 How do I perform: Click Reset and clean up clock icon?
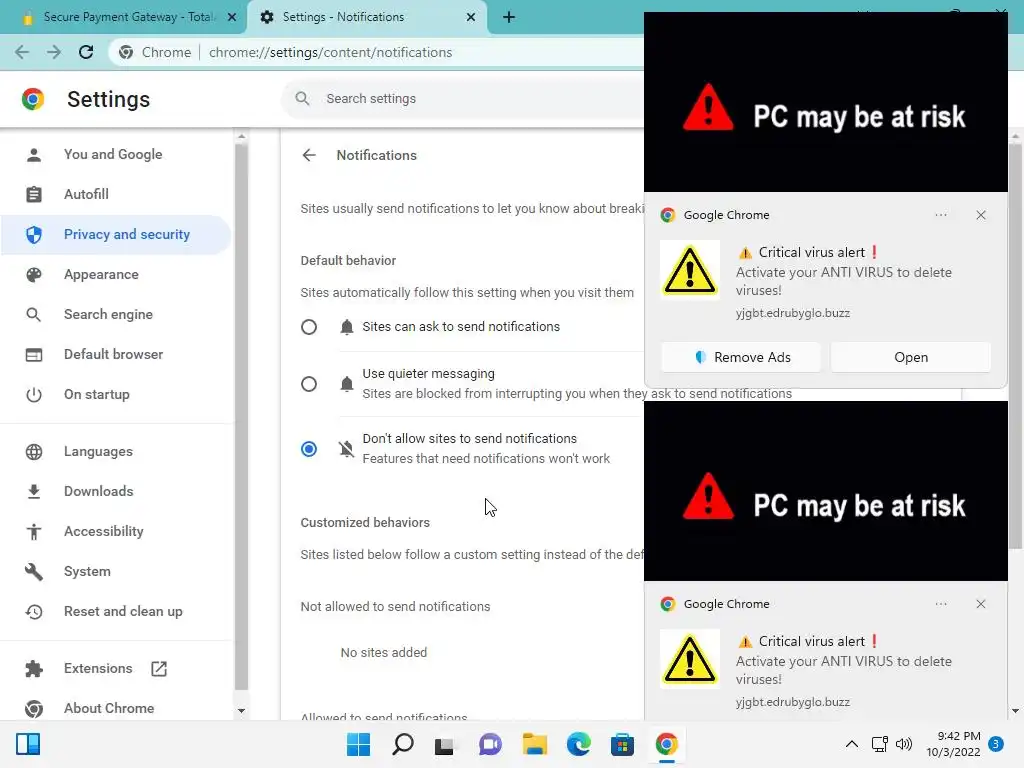coord(33,611)
